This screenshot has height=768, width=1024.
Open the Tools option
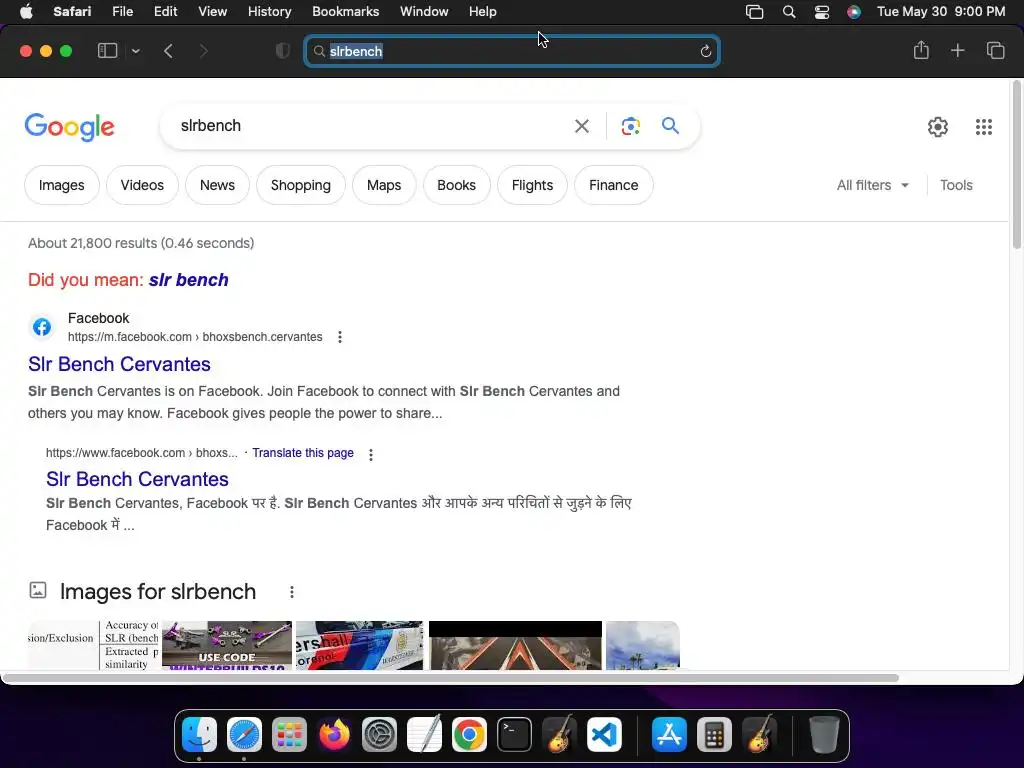coord(956,185)
